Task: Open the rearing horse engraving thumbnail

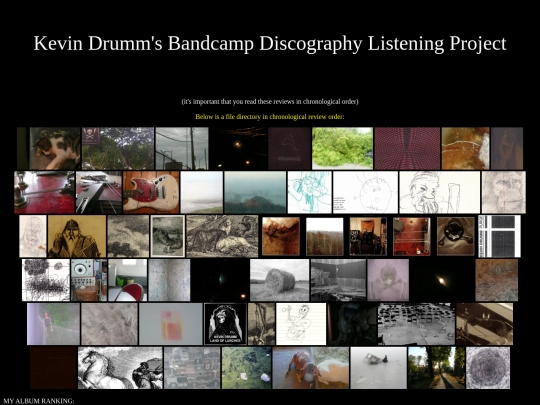Action: tap(120, 368)
